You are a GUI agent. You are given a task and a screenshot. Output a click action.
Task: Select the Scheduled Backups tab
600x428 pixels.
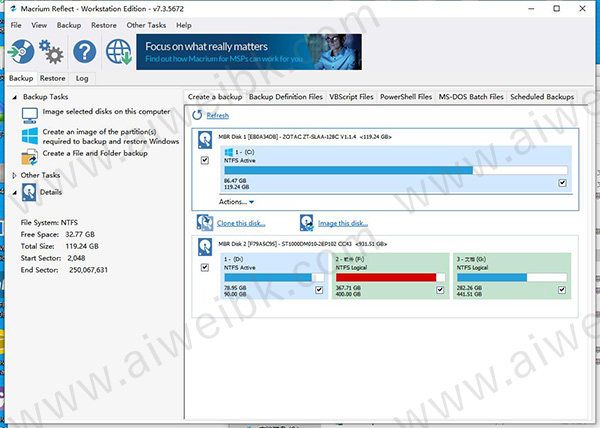pos(542,97)
